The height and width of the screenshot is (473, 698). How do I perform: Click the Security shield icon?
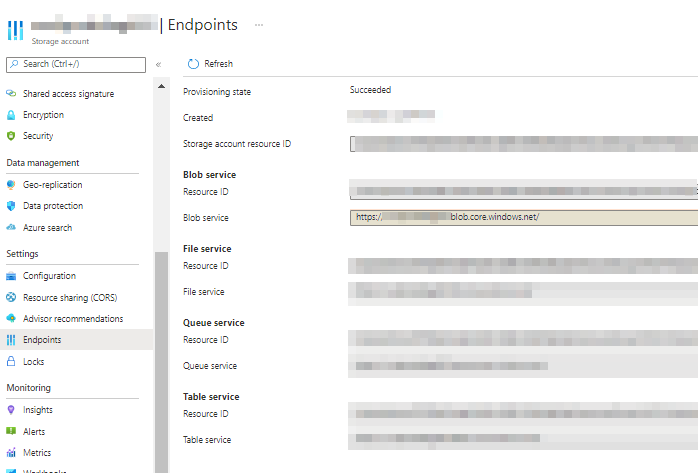[11, 136]
